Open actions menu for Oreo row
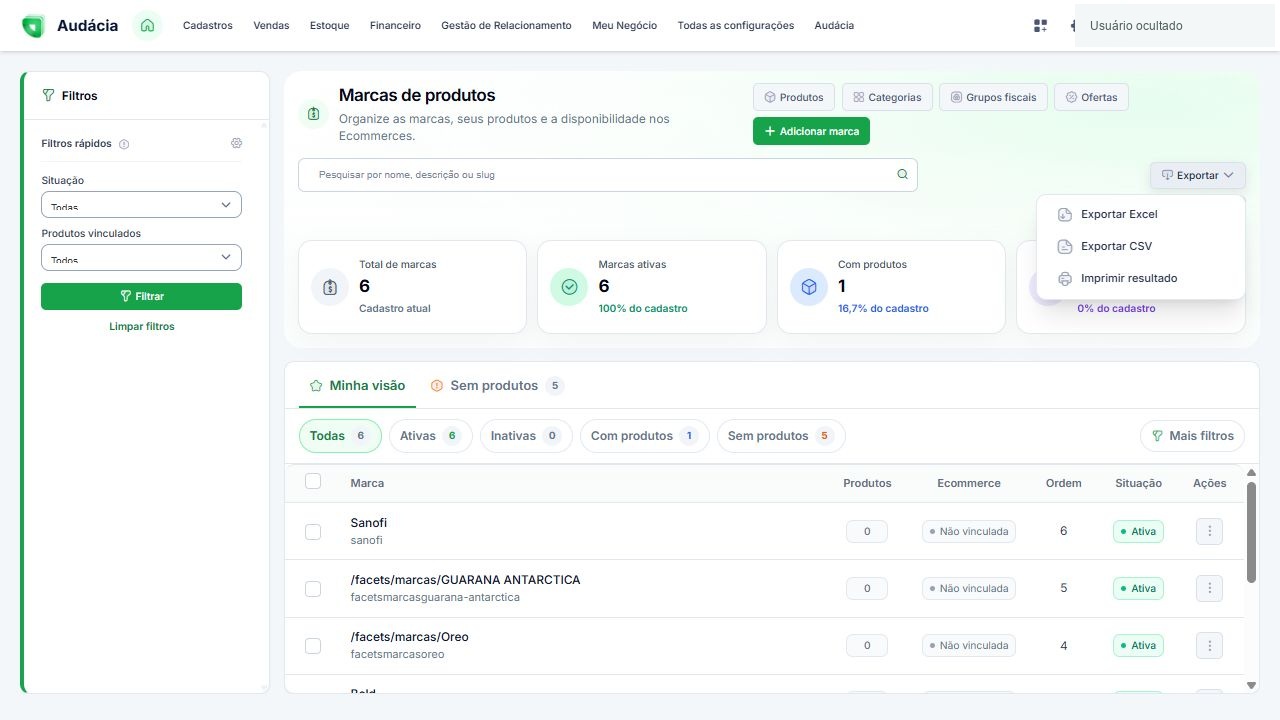Image resolution: width=1280 pixels, height=720 pixels. [1209, 645]
